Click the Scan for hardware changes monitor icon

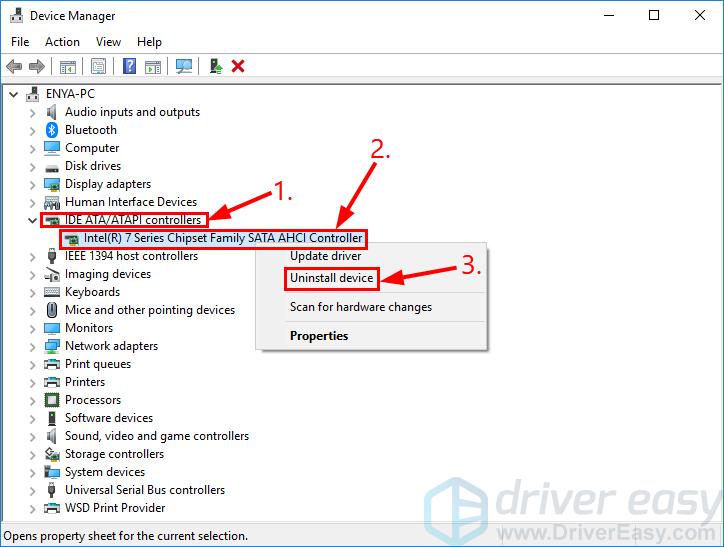click(183, 66)
